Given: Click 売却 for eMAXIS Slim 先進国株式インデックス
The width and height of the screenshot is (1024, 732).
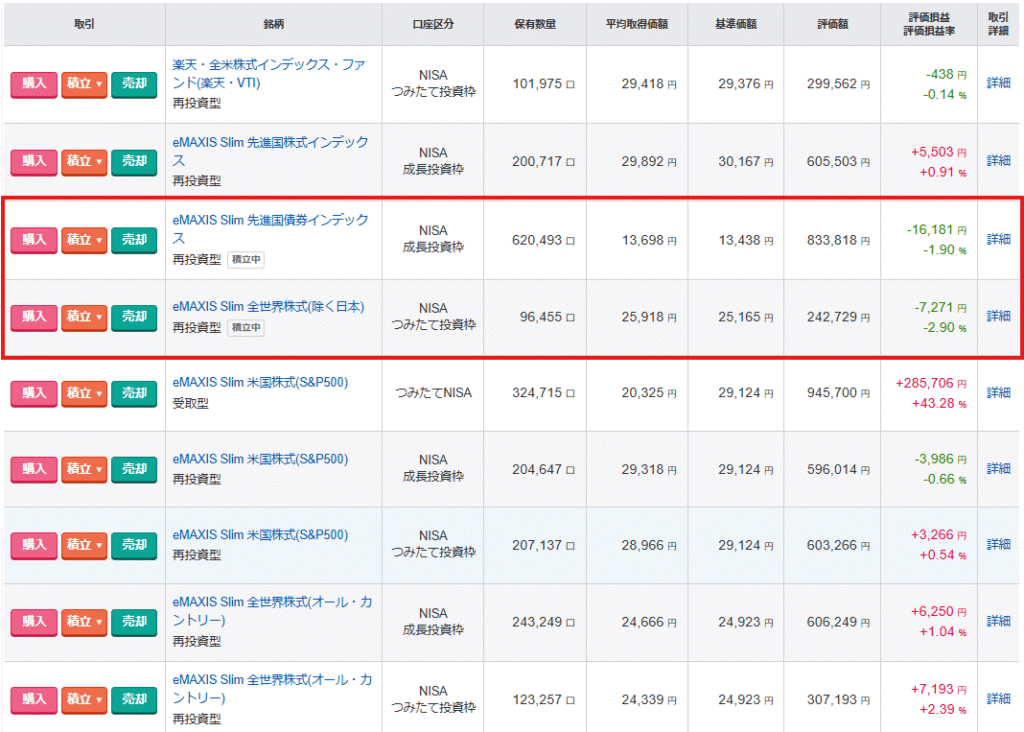Looking at the screenshot, I should pyautogui.click(x=134, y=162).
